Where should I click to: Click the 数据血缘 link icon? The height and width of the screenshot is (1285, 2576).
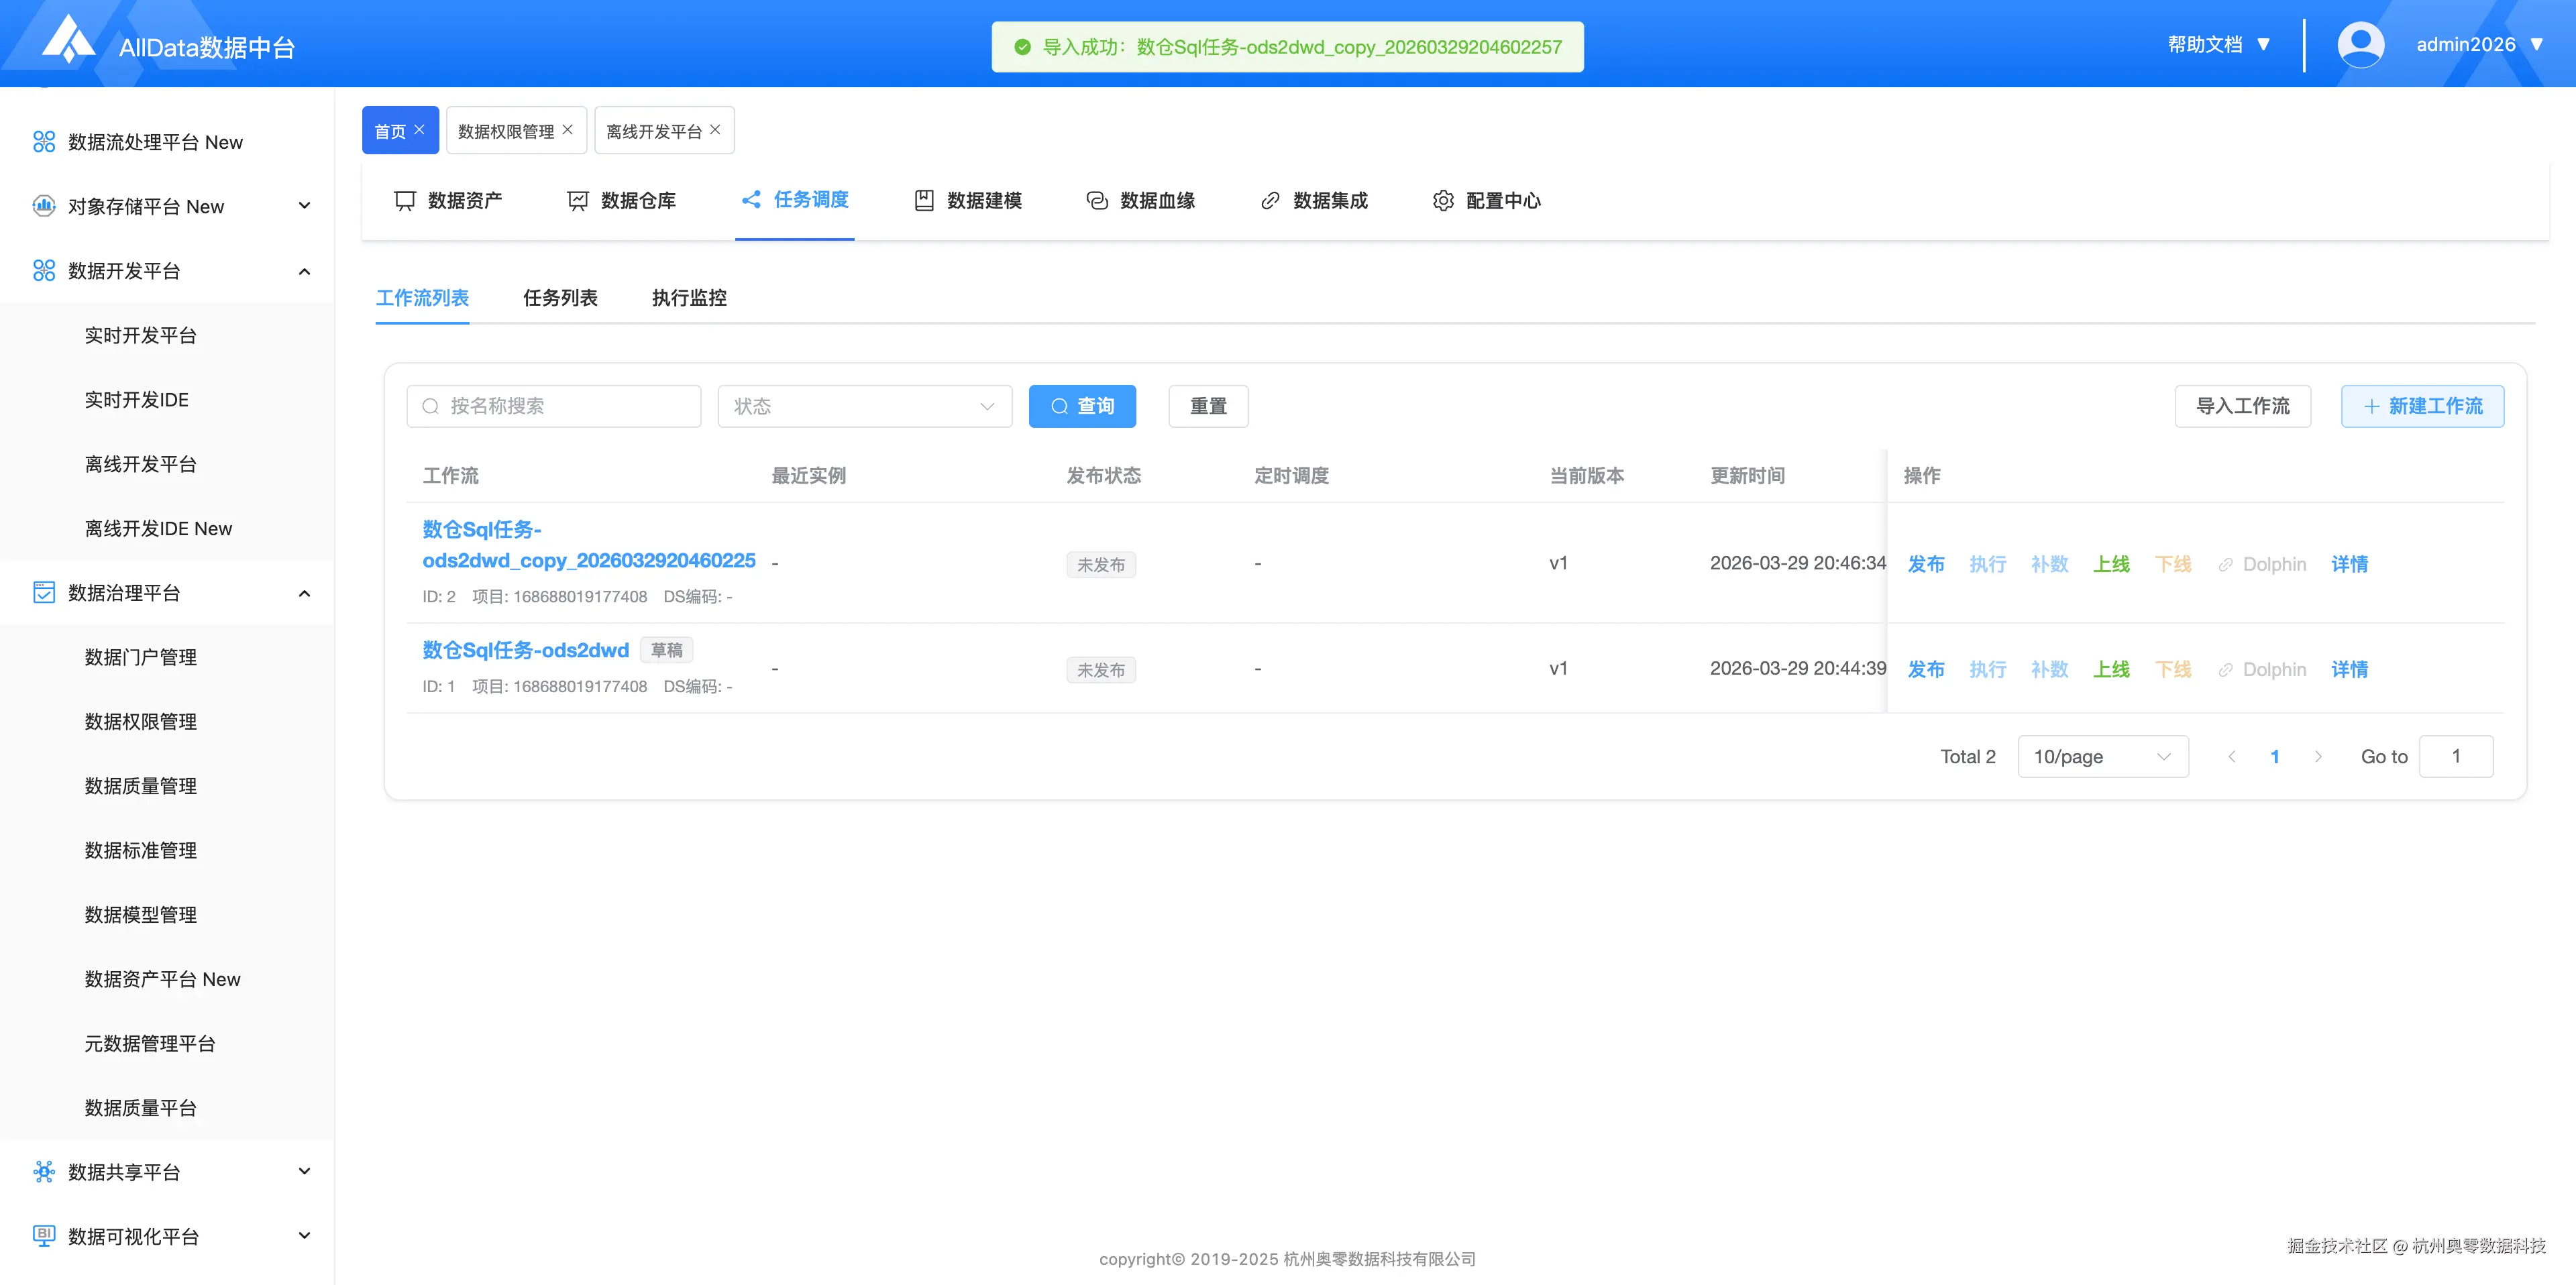pos(1097,201)
